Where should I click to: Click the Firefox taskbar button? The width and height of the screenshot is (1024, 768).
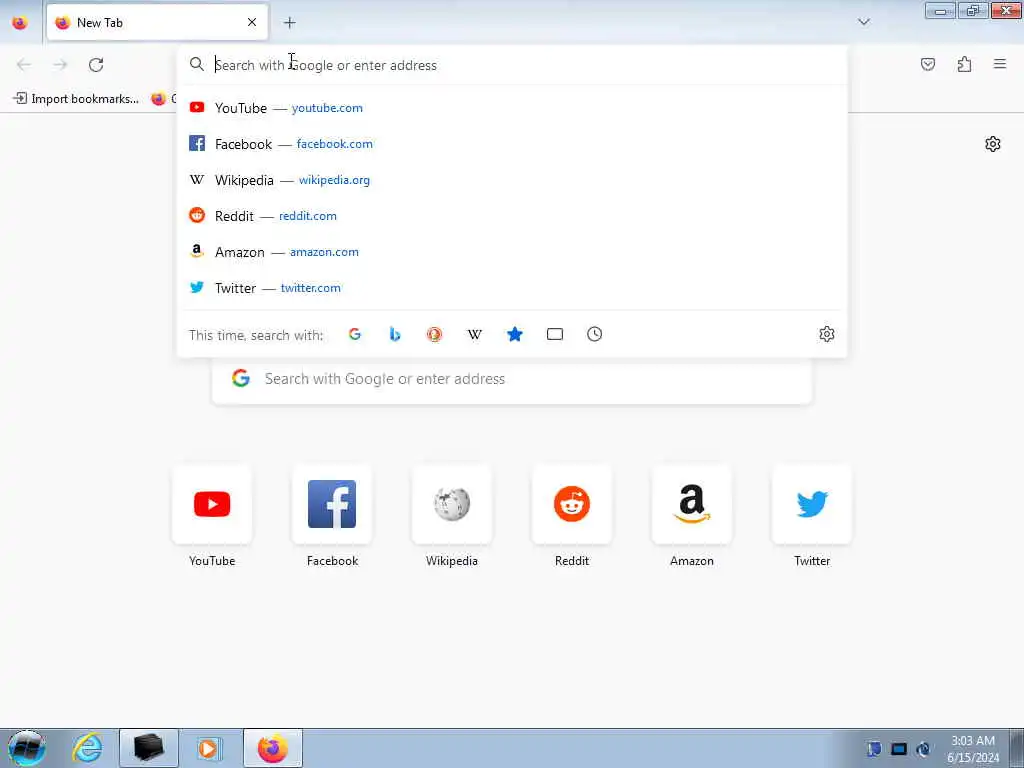(272, 748)
